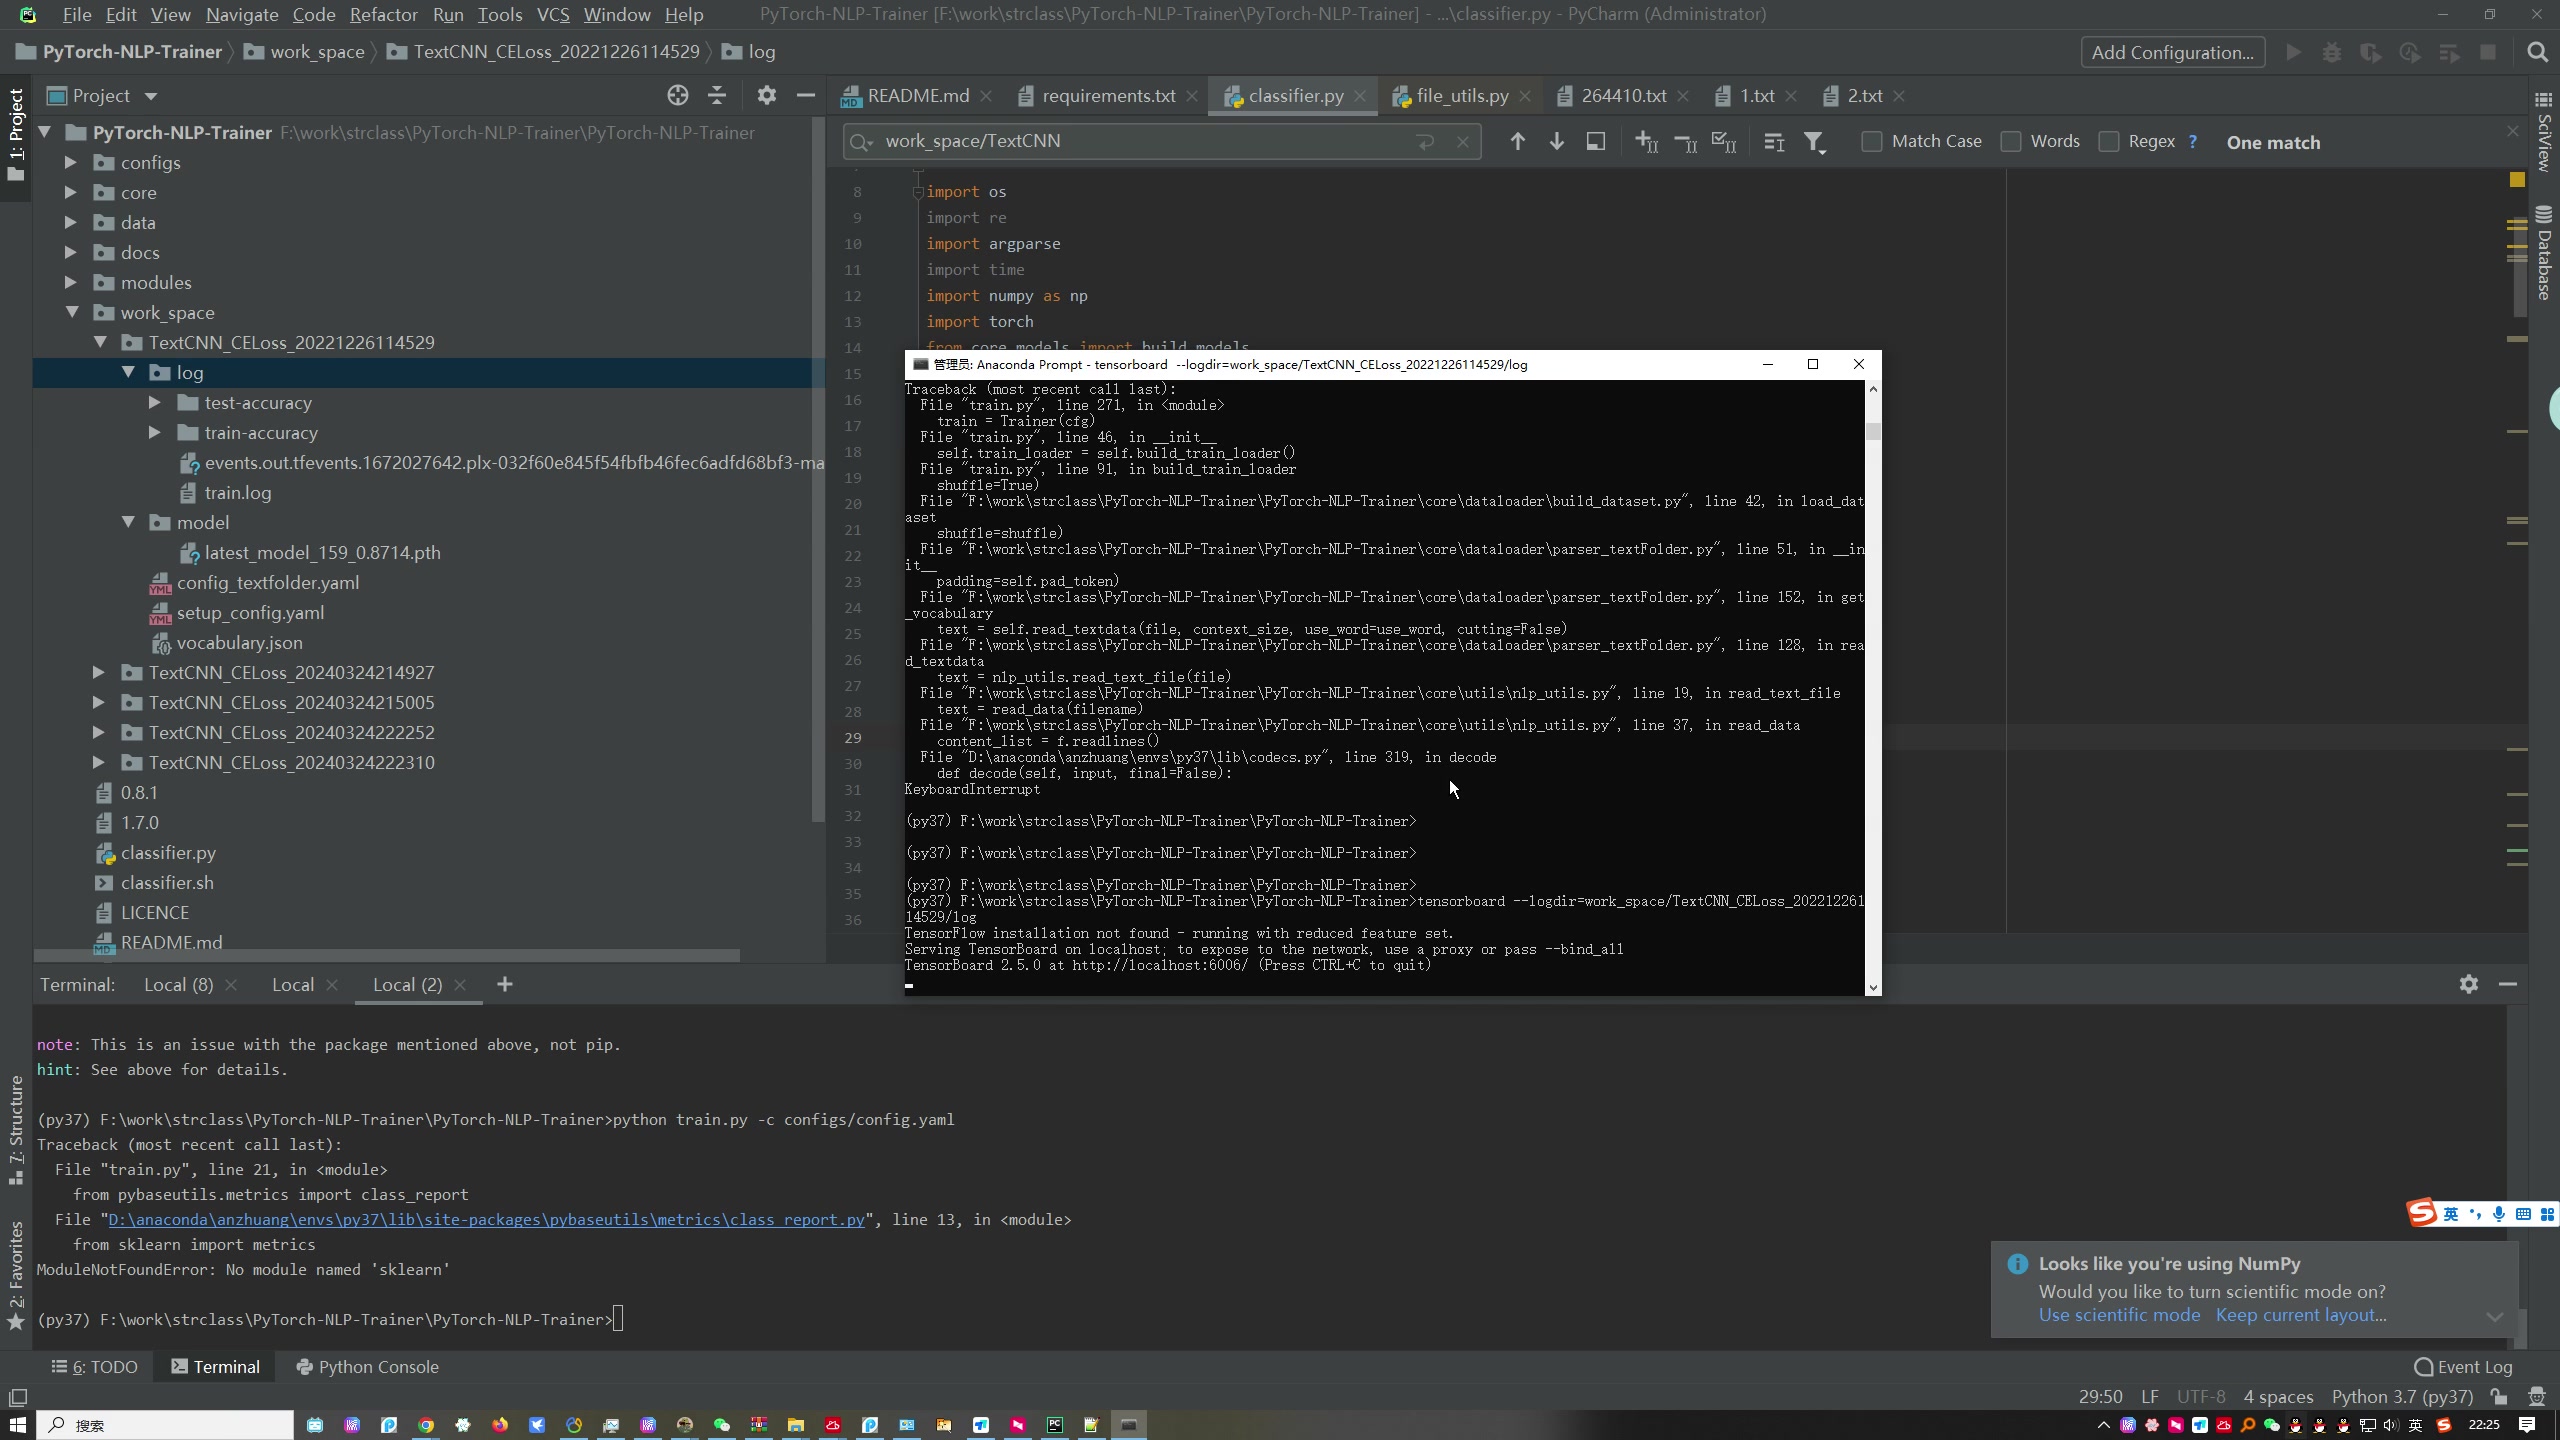Open the Database side panel

click(2544, 252)
